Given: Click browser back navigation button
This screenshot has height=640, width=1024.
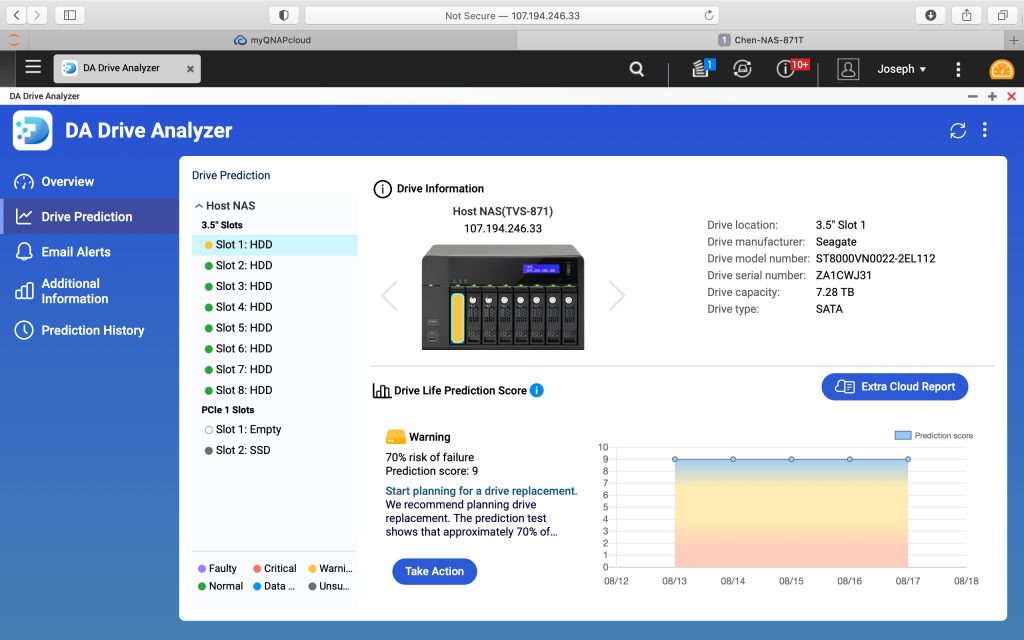Looking at the screenshot, I should (16, 15).
